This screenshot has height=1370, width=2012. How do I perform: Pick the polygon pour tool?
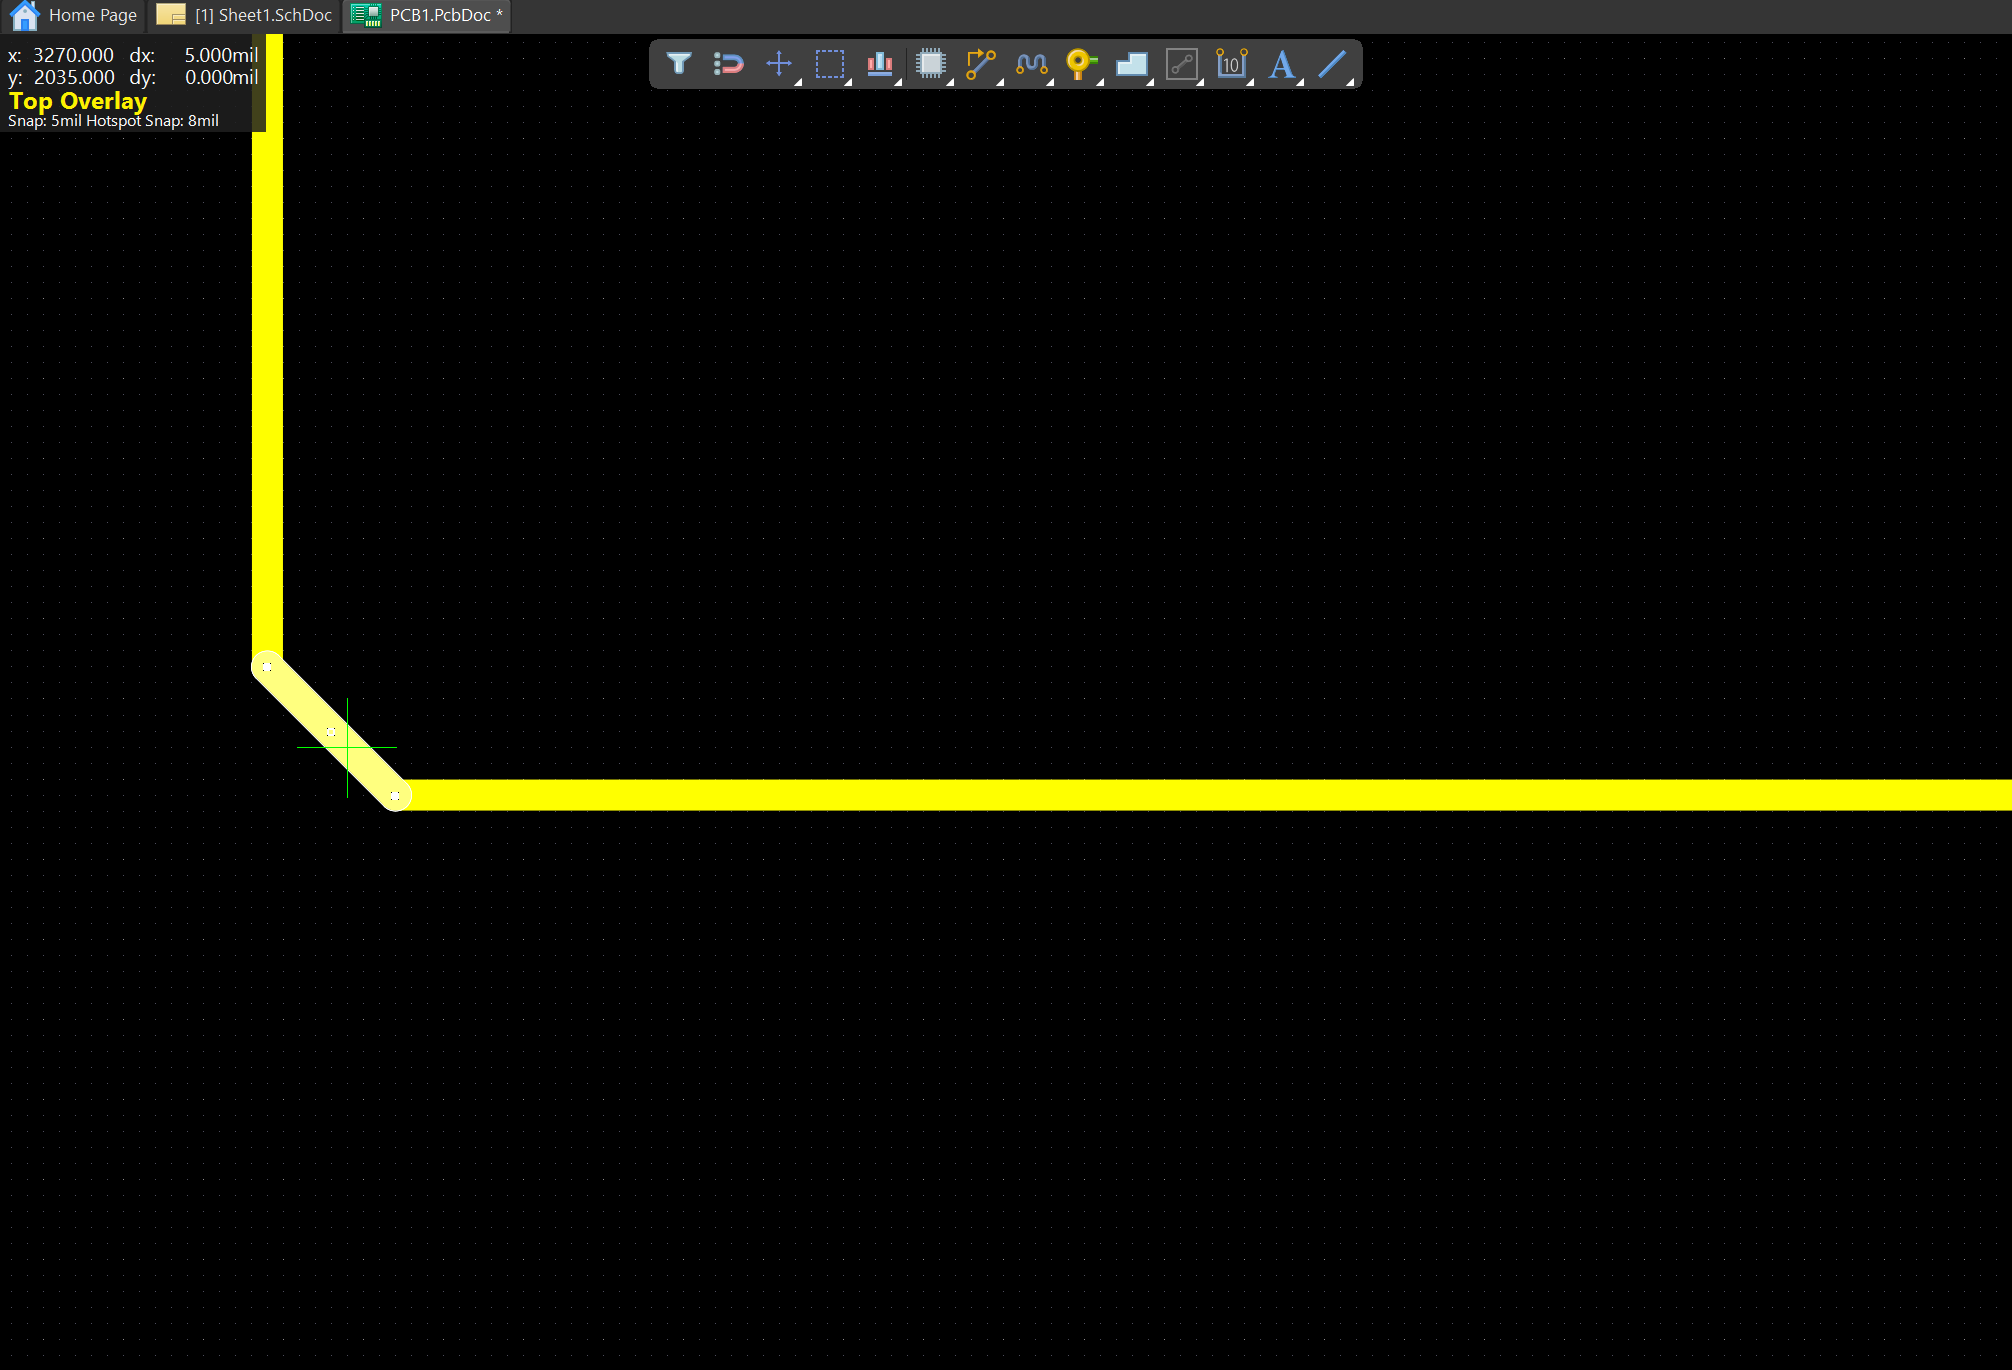coord(1131,64)
